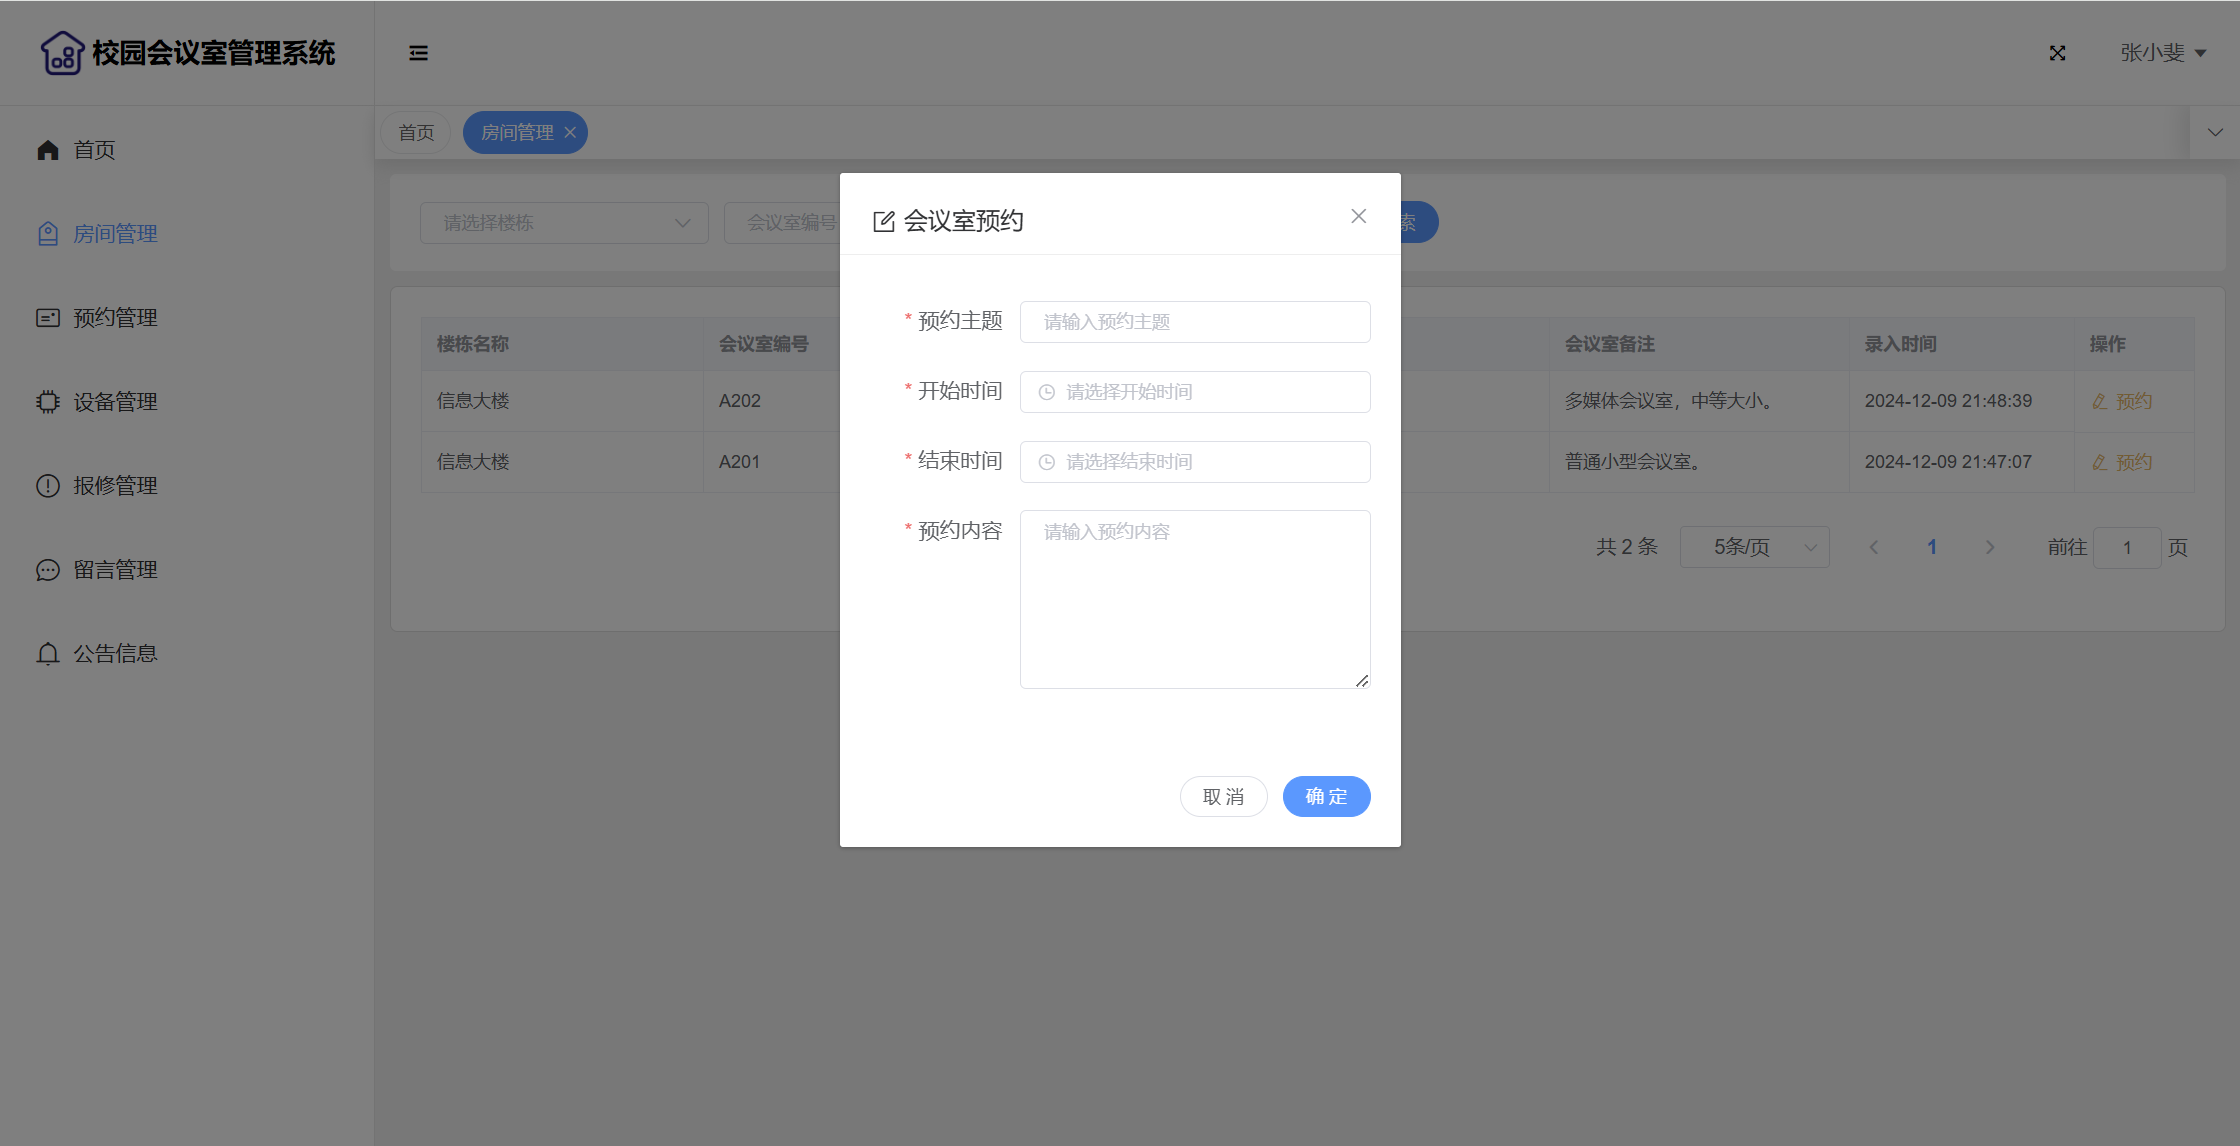Click the sidebar collapse hamburger icon
The height and width of the screenshot is (1146, 2240).
[418, 53]
